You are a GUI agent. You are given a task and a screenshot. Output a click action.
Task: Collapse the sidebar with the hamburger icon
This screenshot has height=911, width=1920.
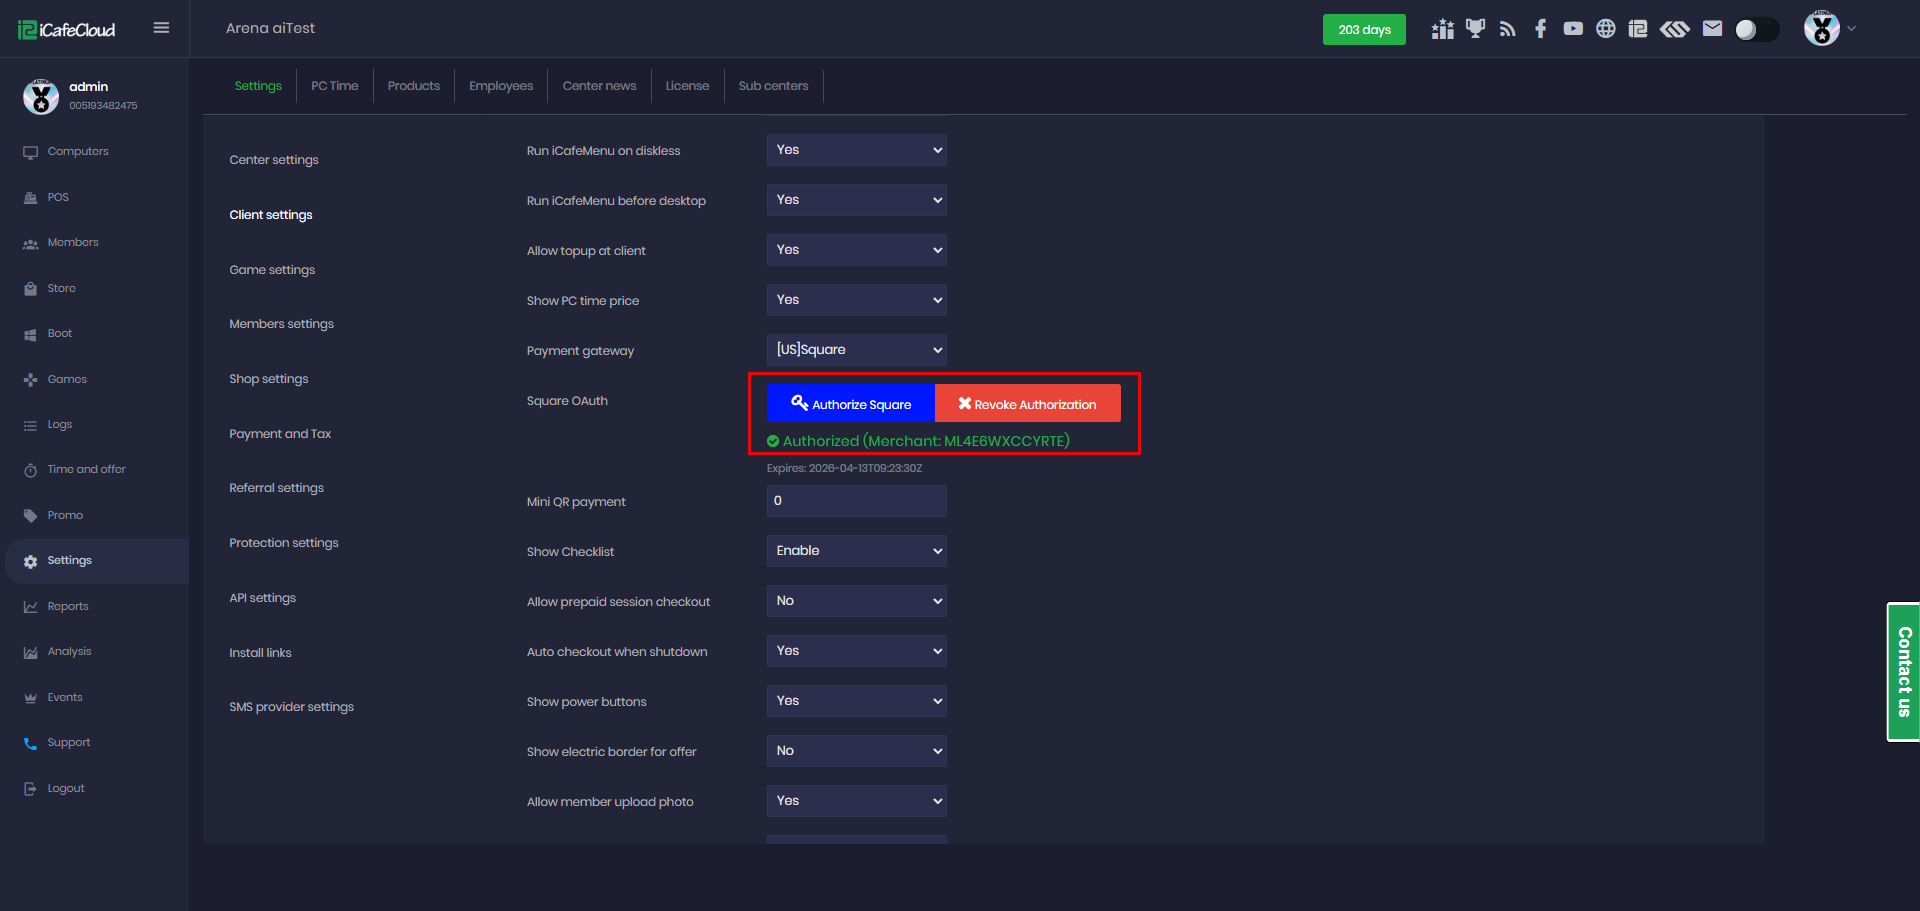161,28
